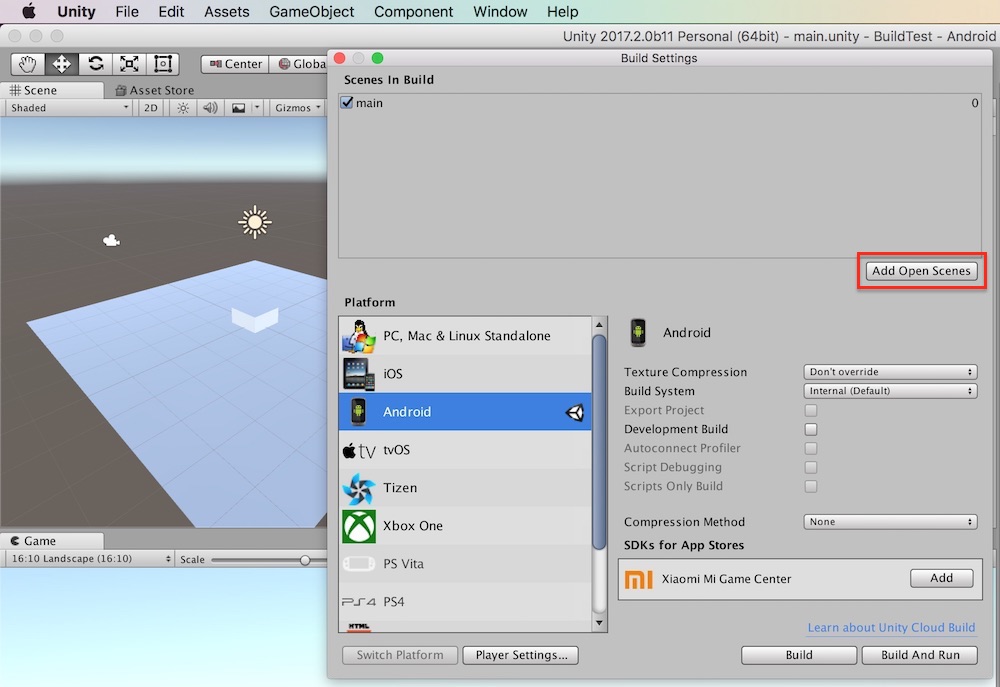The height and width of the screenshot is (687, 1000).
Task: Toggle scene lighting sun icon
Action: tap(183, 108)
